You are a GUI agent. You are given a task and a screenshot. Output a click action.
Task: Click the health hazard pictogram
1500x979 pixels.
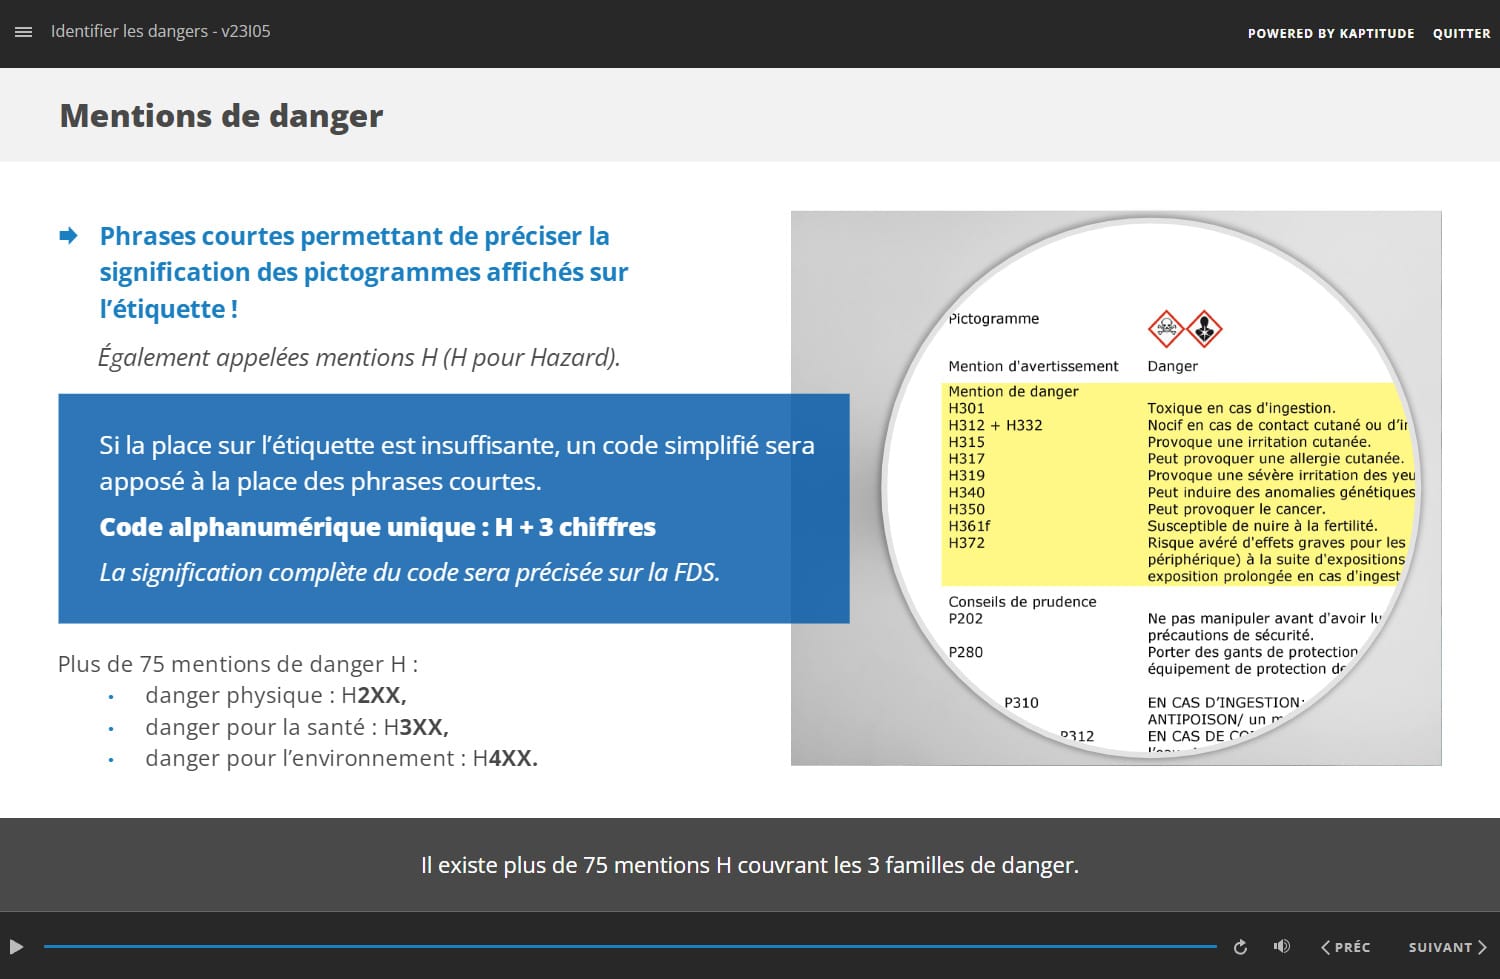click(1205, 328)
